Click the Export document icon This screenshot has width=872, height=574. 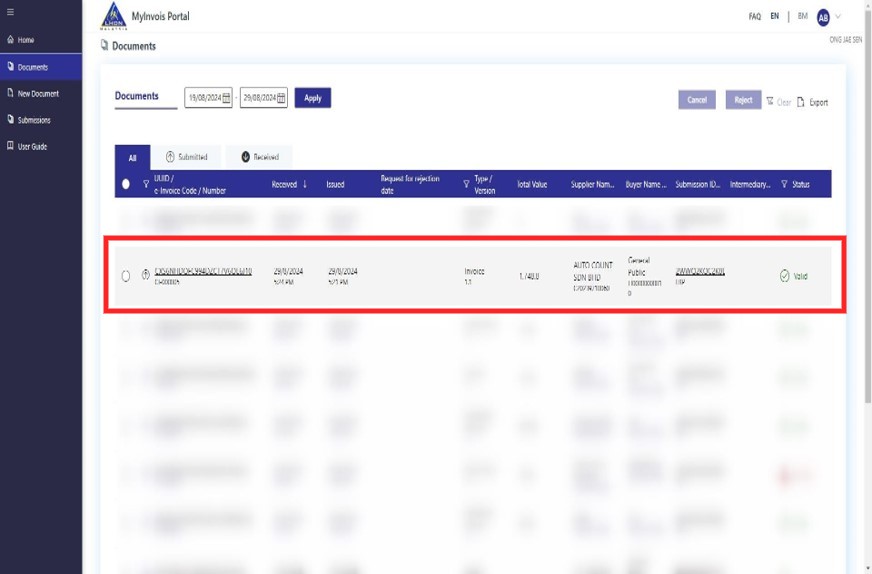pos(801,102)
